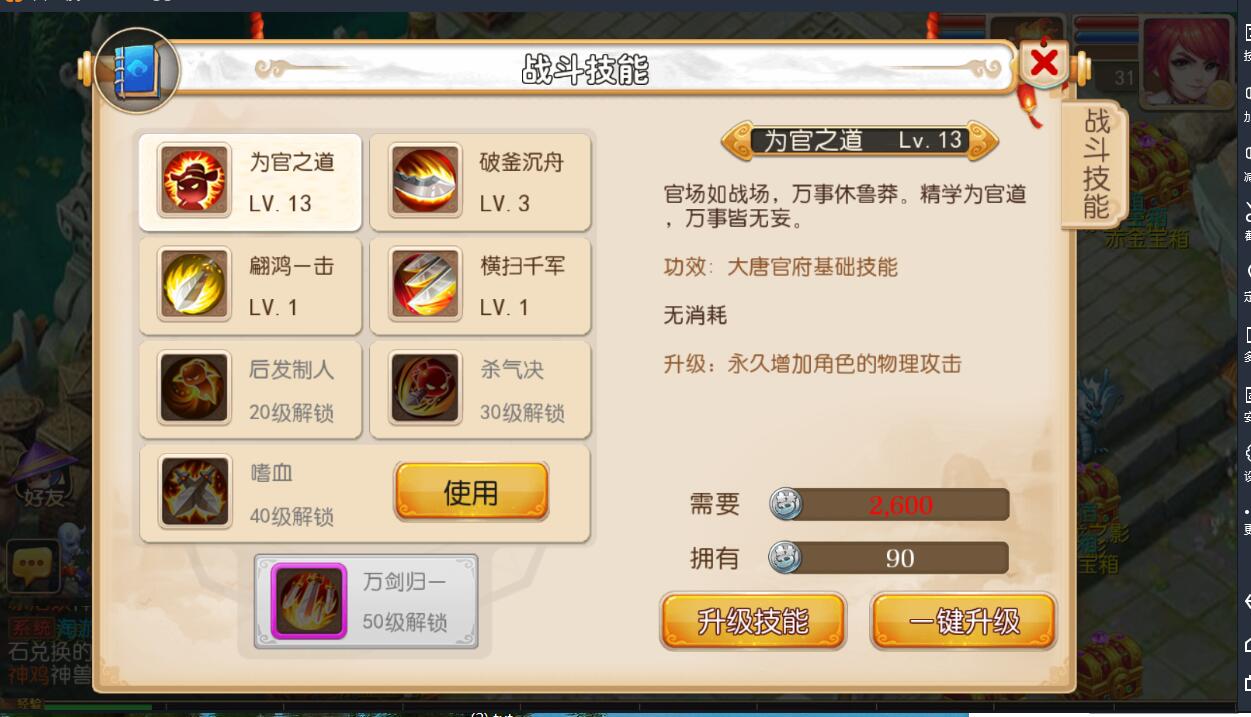Tap the locked 后发制人 skill icon
1251x717 pixels.
[195, 388]
